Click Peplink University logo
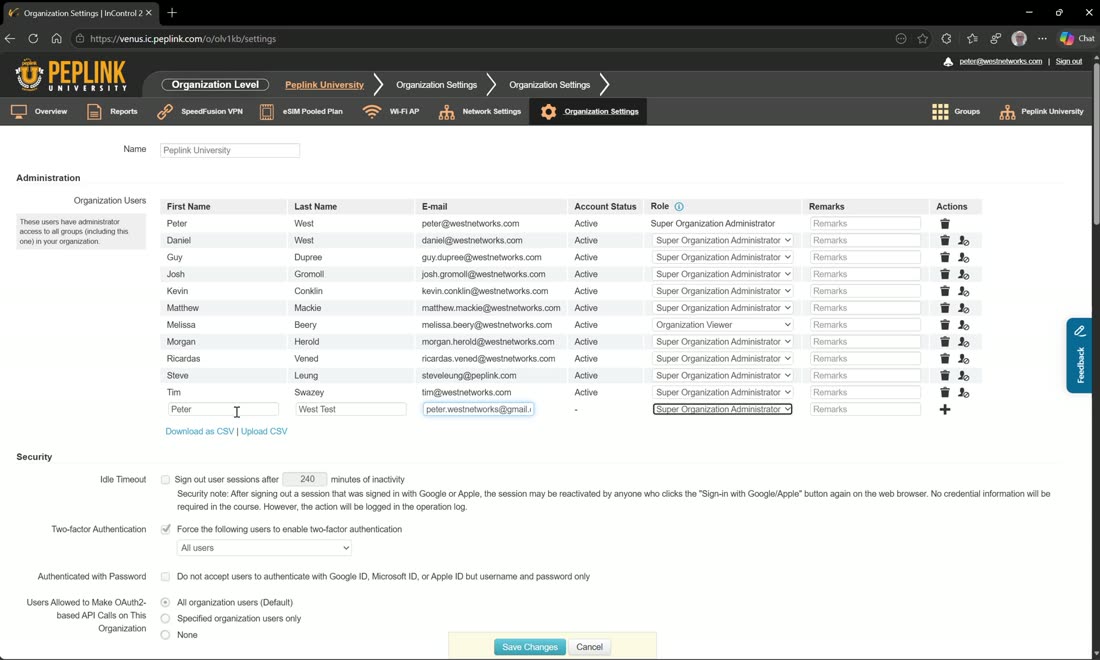The image size is (1100, 660). (x=70, y=76)
